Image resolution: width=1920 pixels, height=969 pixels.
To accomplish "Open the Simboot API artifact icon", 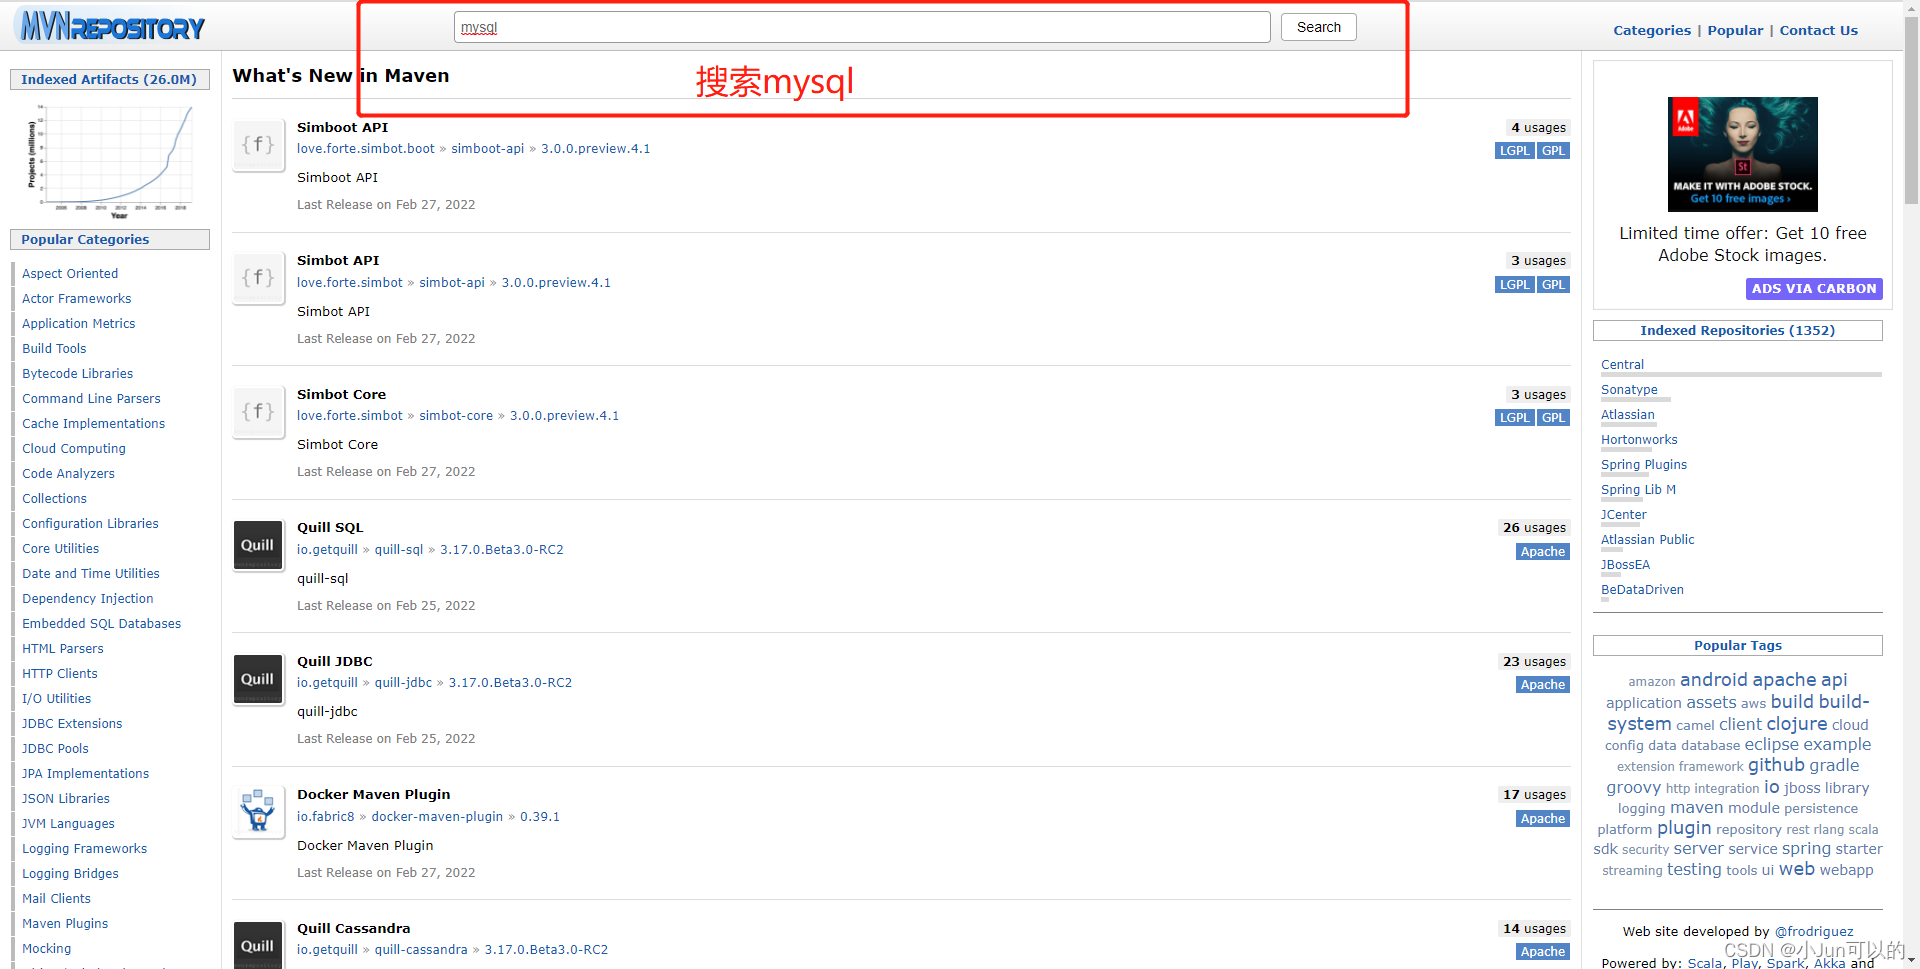I will [258, 146].
